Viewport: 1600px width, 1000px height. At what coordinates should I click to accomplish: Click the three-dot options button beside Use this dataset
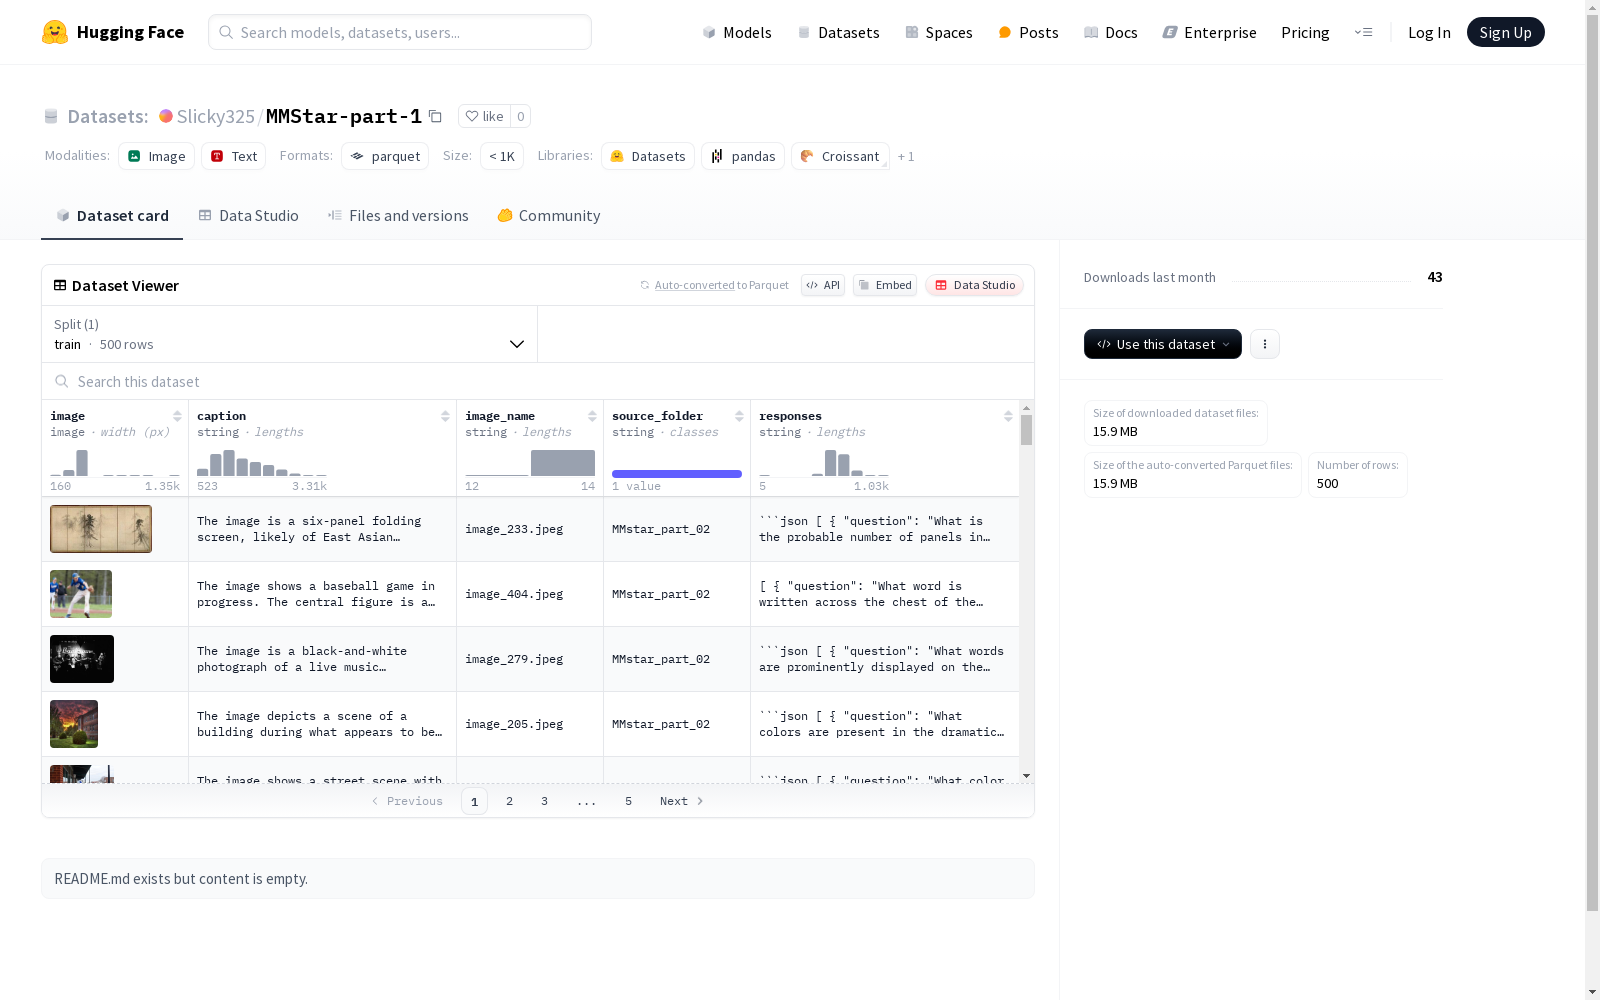click(1264, 344)
